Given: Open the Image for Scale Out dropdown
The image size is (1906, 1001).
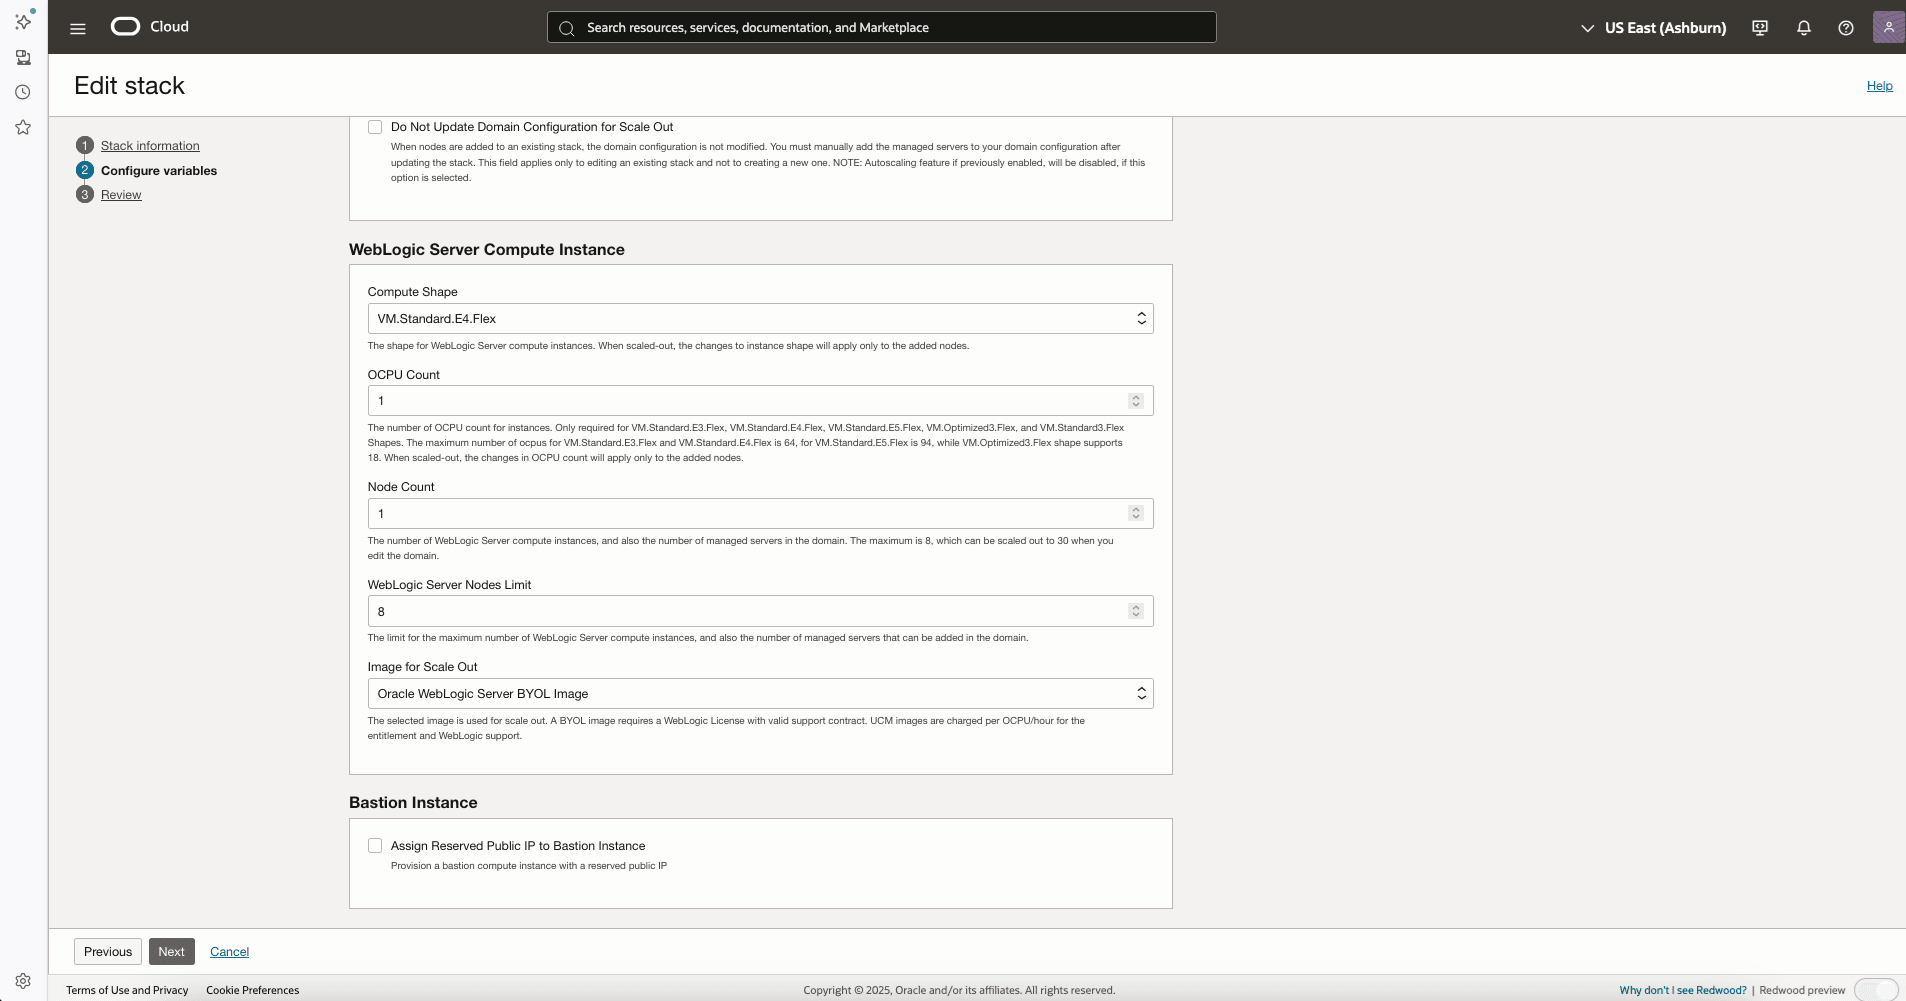Looking at the screenshot, I should (760, 694).
